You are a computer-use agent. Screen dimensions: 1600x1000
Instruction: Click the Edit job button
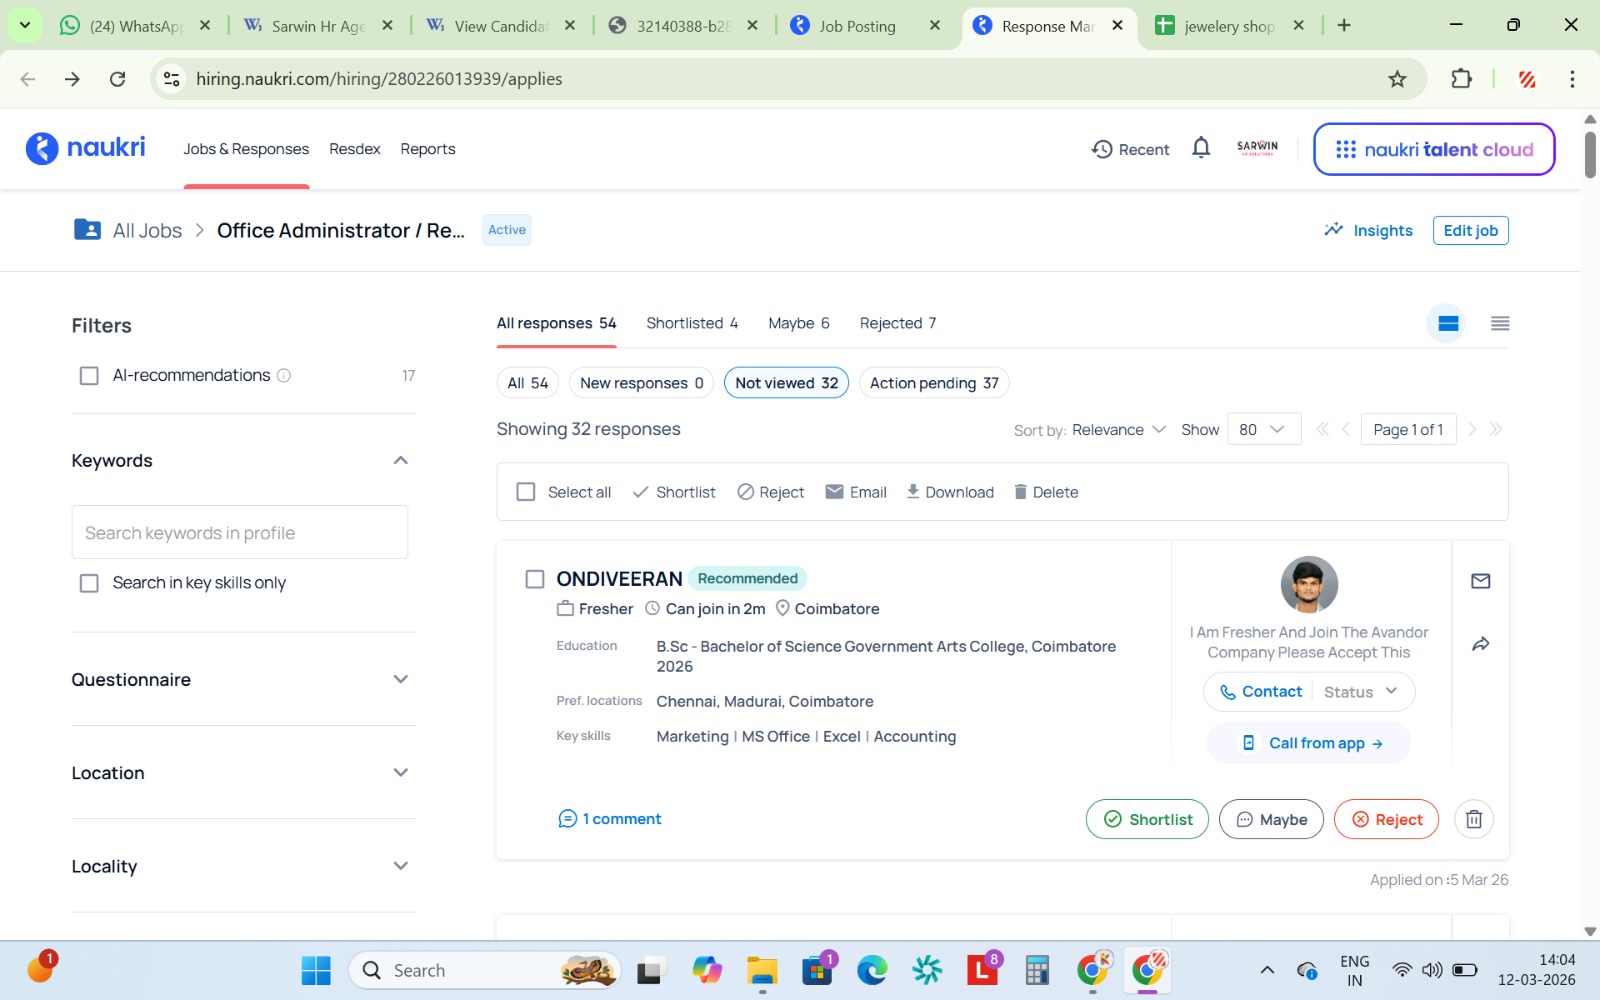pos(1470,231)
